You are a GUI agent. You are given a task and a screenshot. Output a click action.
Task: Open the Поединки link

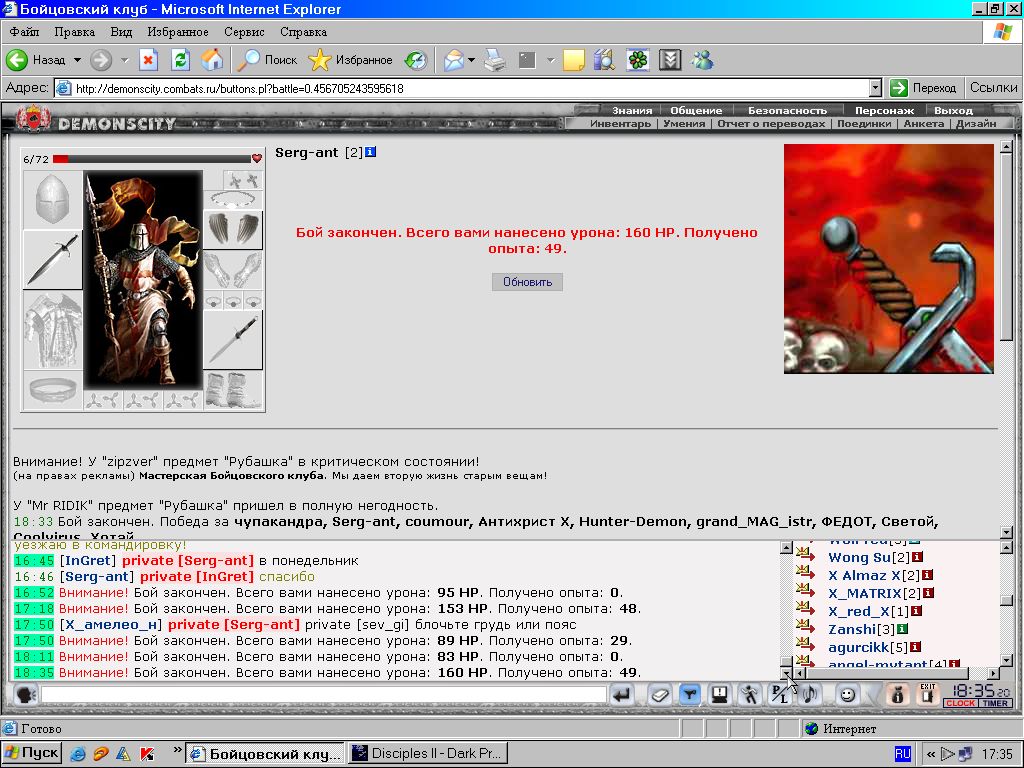coord(864,123)
